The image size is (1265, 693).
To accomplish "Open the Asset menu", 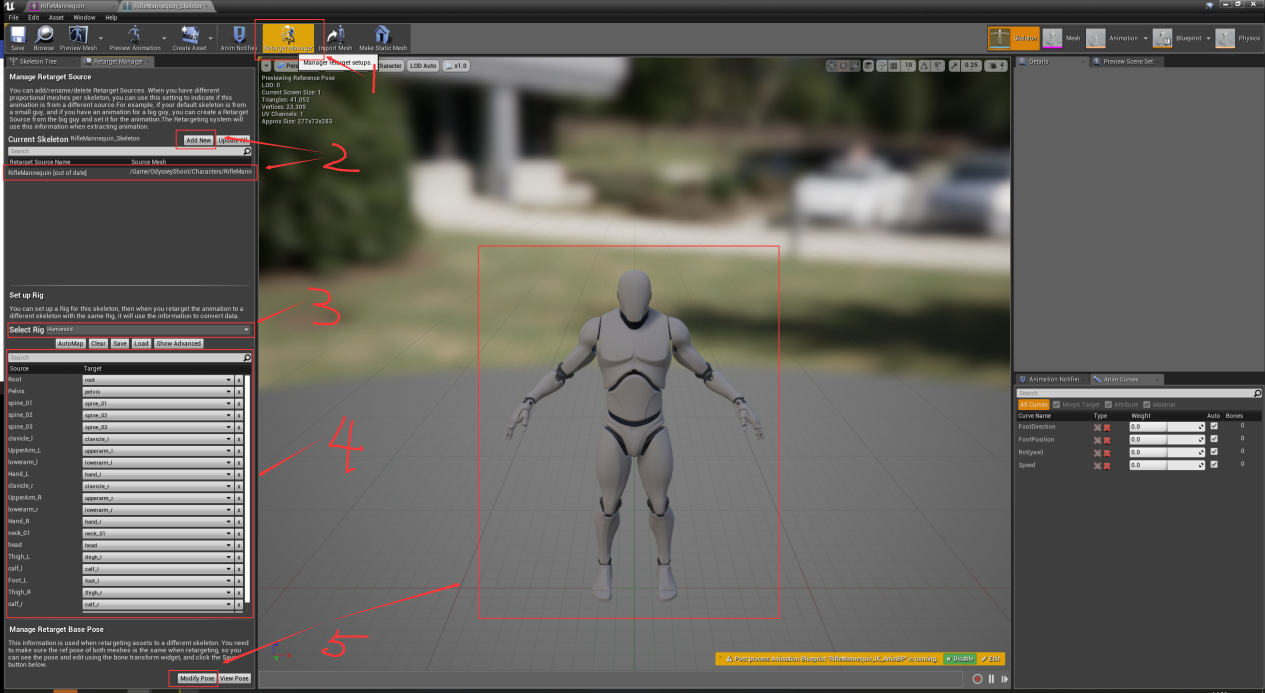I will point(56,17).
